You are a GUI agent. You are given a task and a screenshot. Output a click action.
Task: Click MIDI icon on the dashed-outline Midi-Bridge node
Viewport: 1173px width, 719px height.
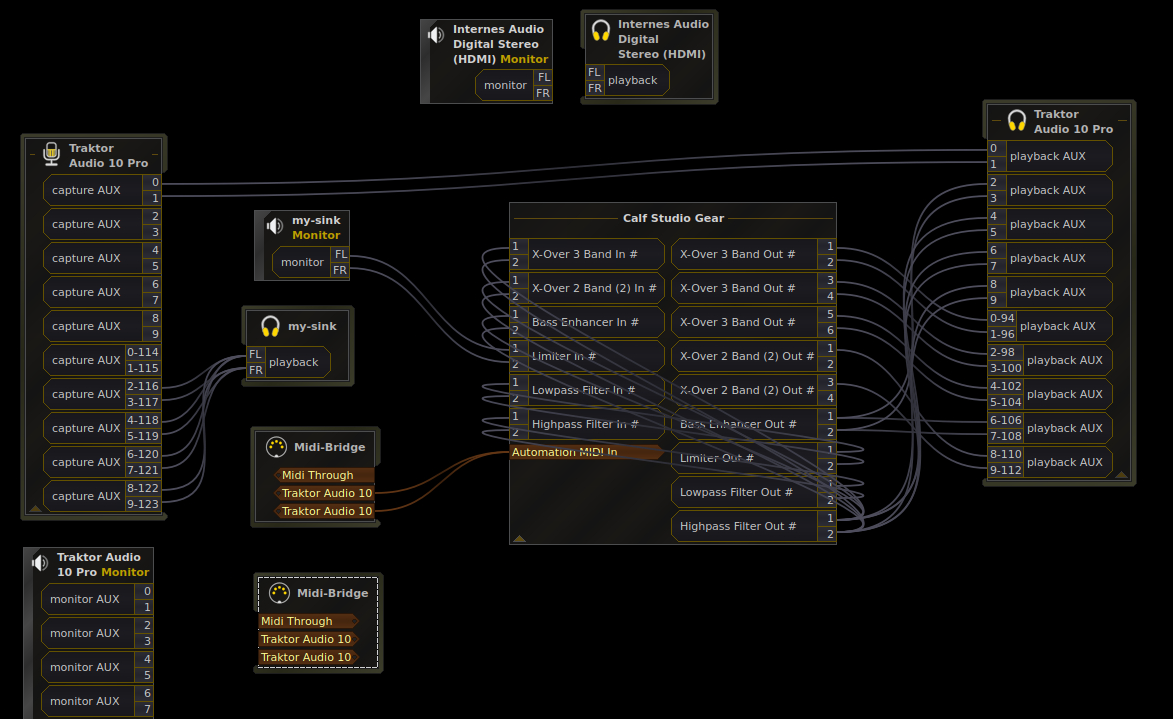tap(279, 593)
